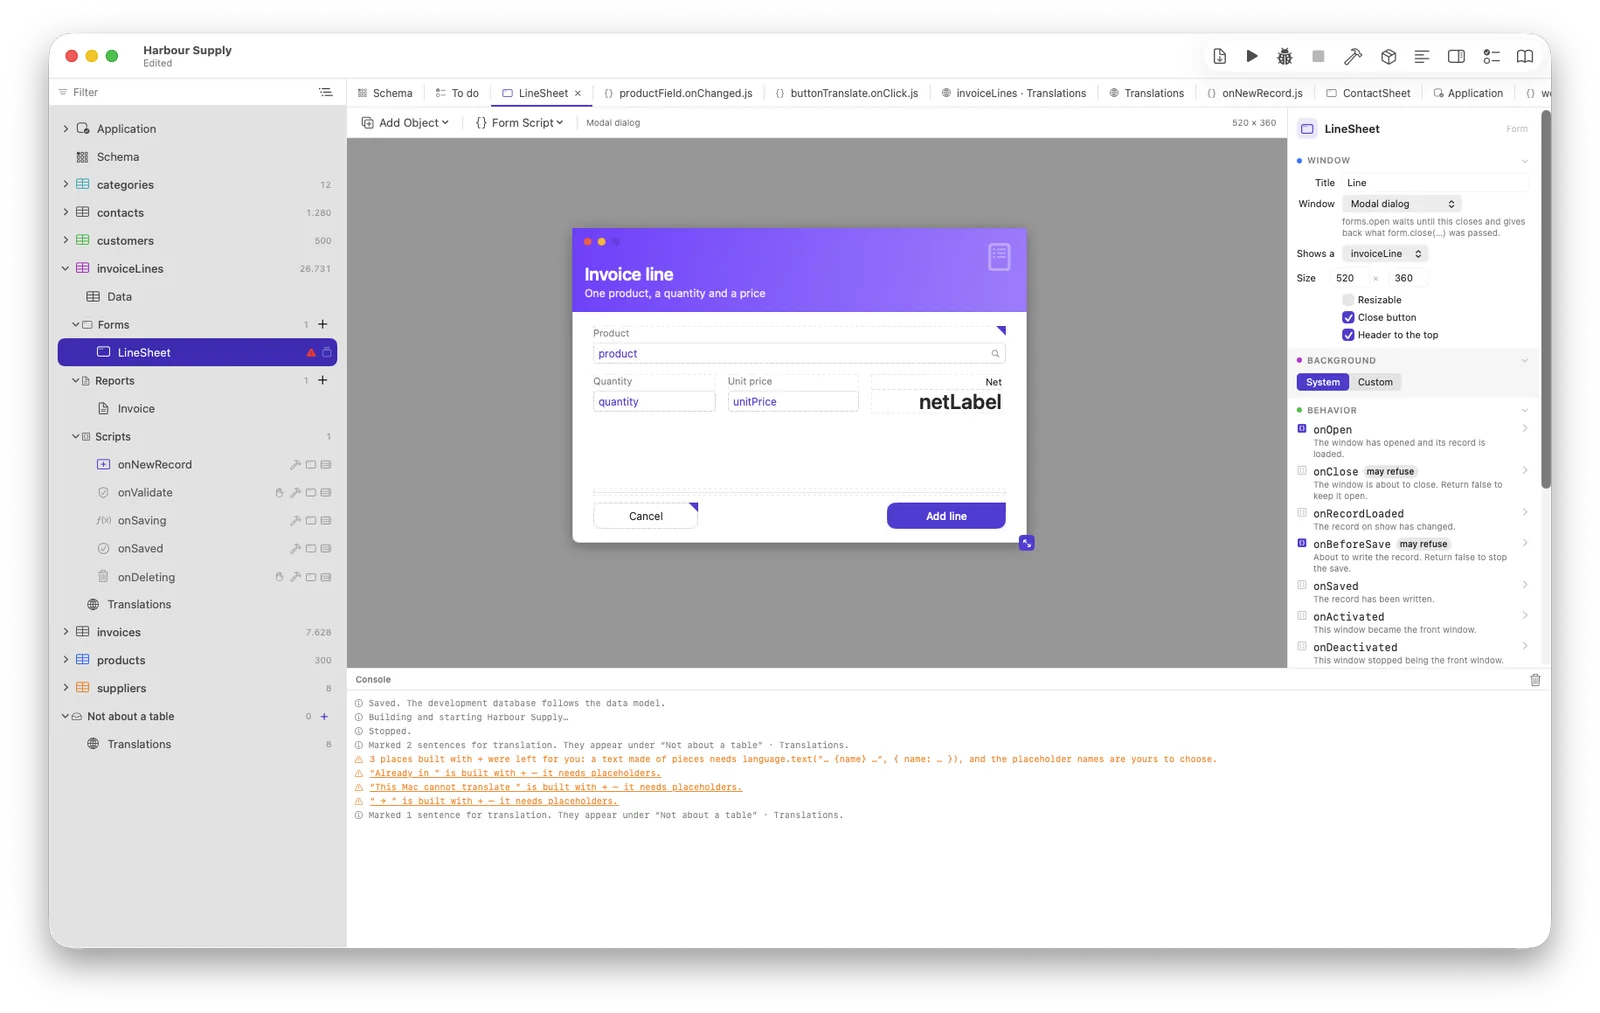1600x1013 pixels.
Task: Uncheck the Close button checkbox
Action: click(x=1348, y=318)
